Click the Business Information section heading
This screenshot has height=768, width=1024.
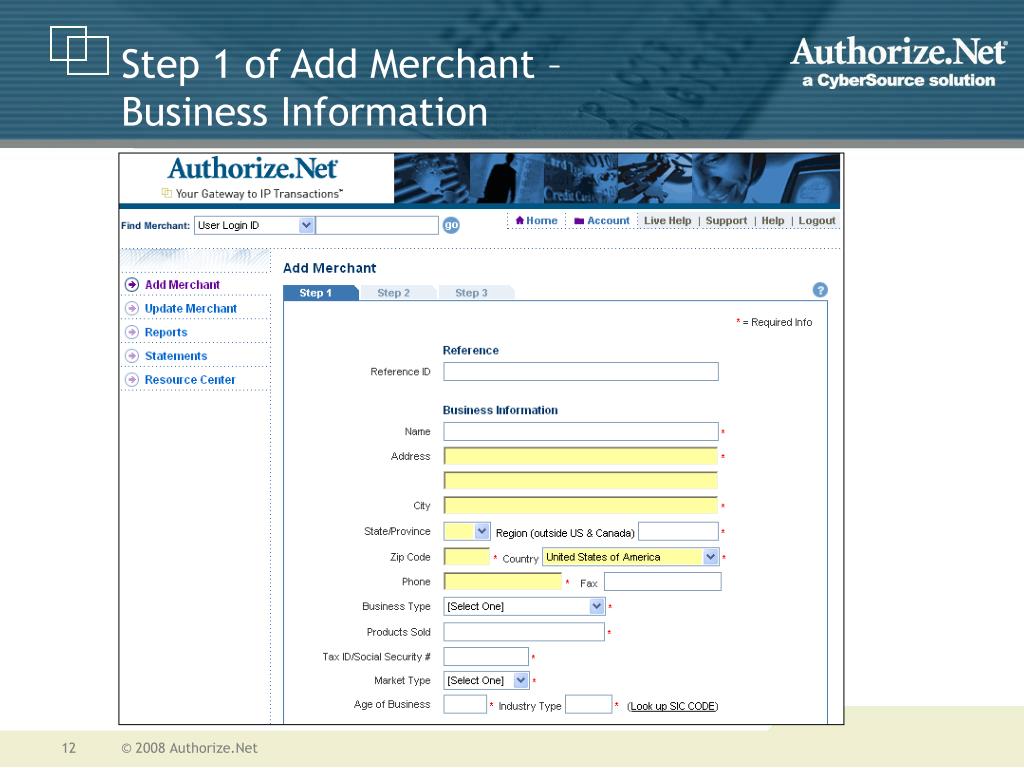pos(500,410)
